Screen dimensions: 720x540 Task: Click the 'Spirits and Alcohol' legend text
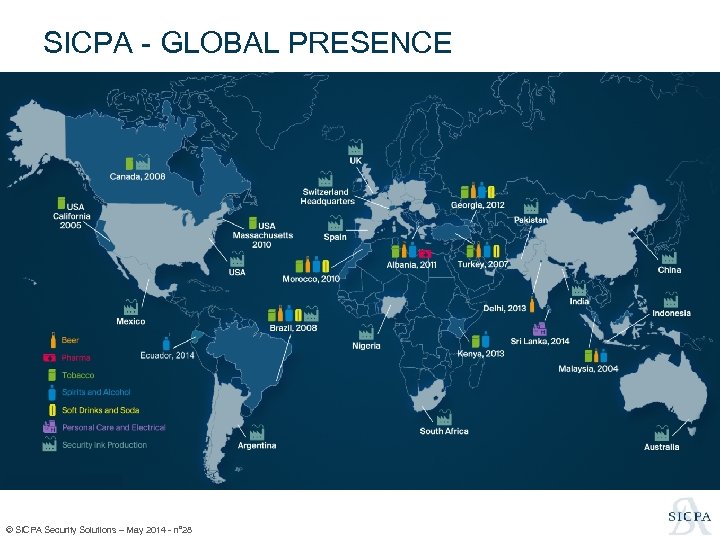point(96,392)
